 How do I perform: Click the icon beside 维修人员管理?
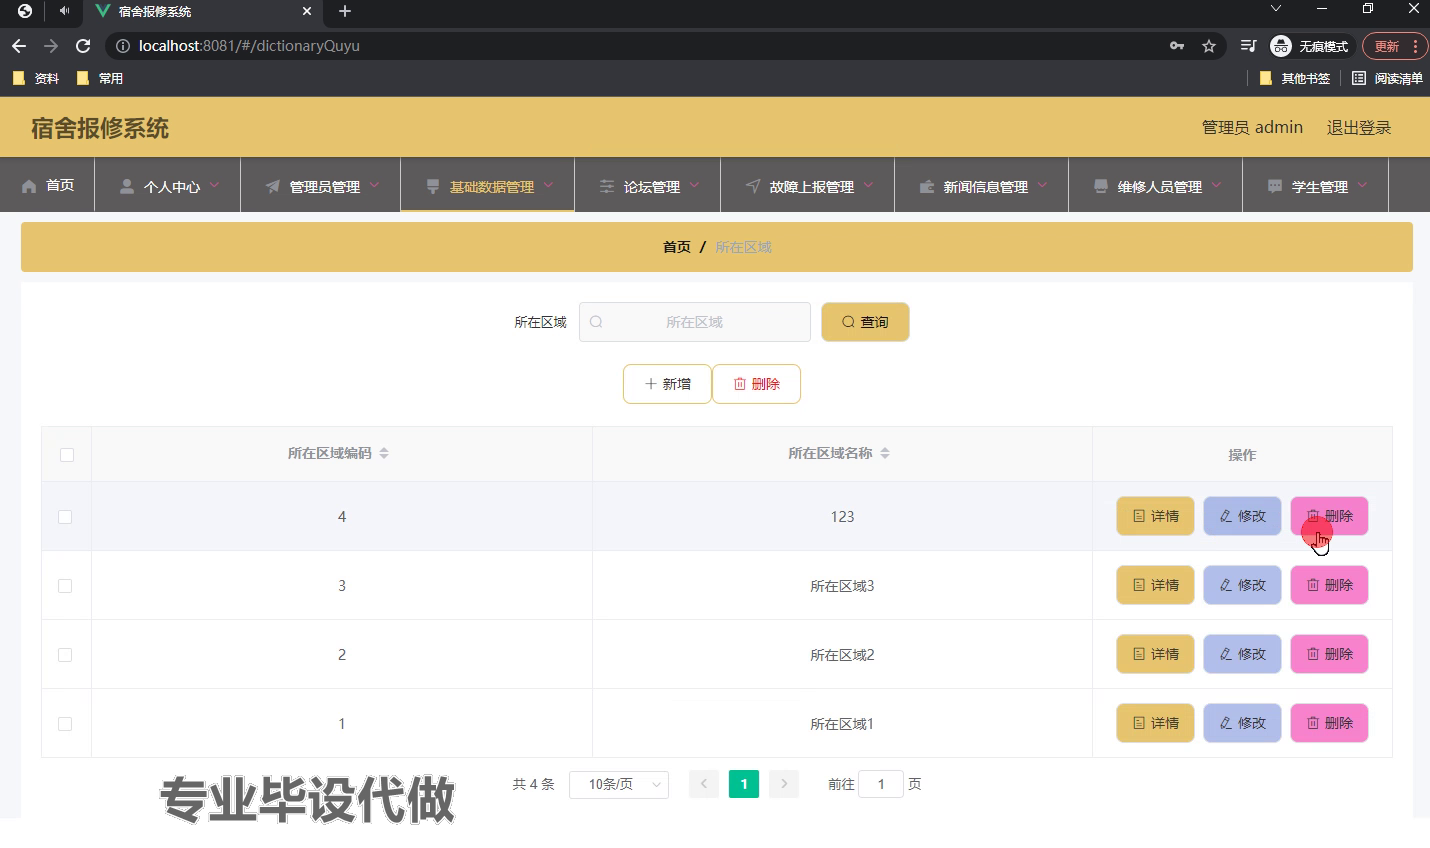point(1101,186)
